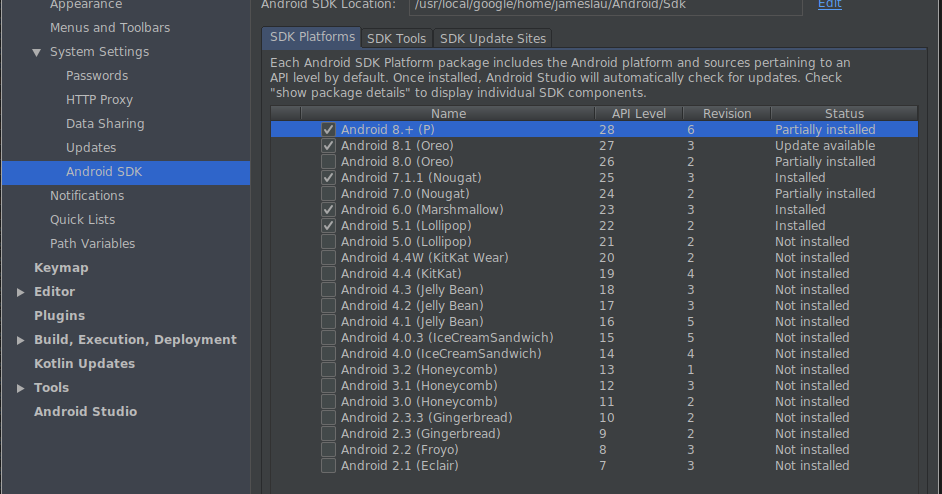Open HTTP Proxy settings
The height and width of the screenshot is (494, 942).
[99, 100]
